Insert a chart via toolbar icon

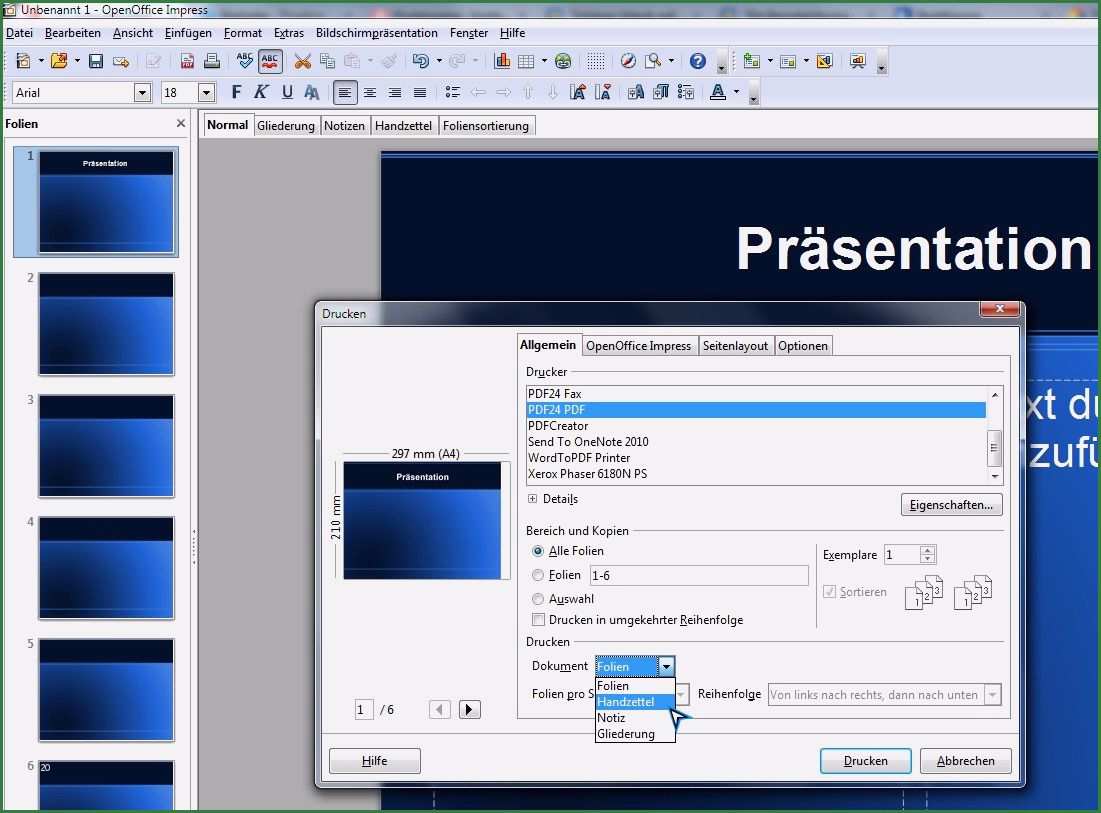pyautogui.click(x=502, y=61)
